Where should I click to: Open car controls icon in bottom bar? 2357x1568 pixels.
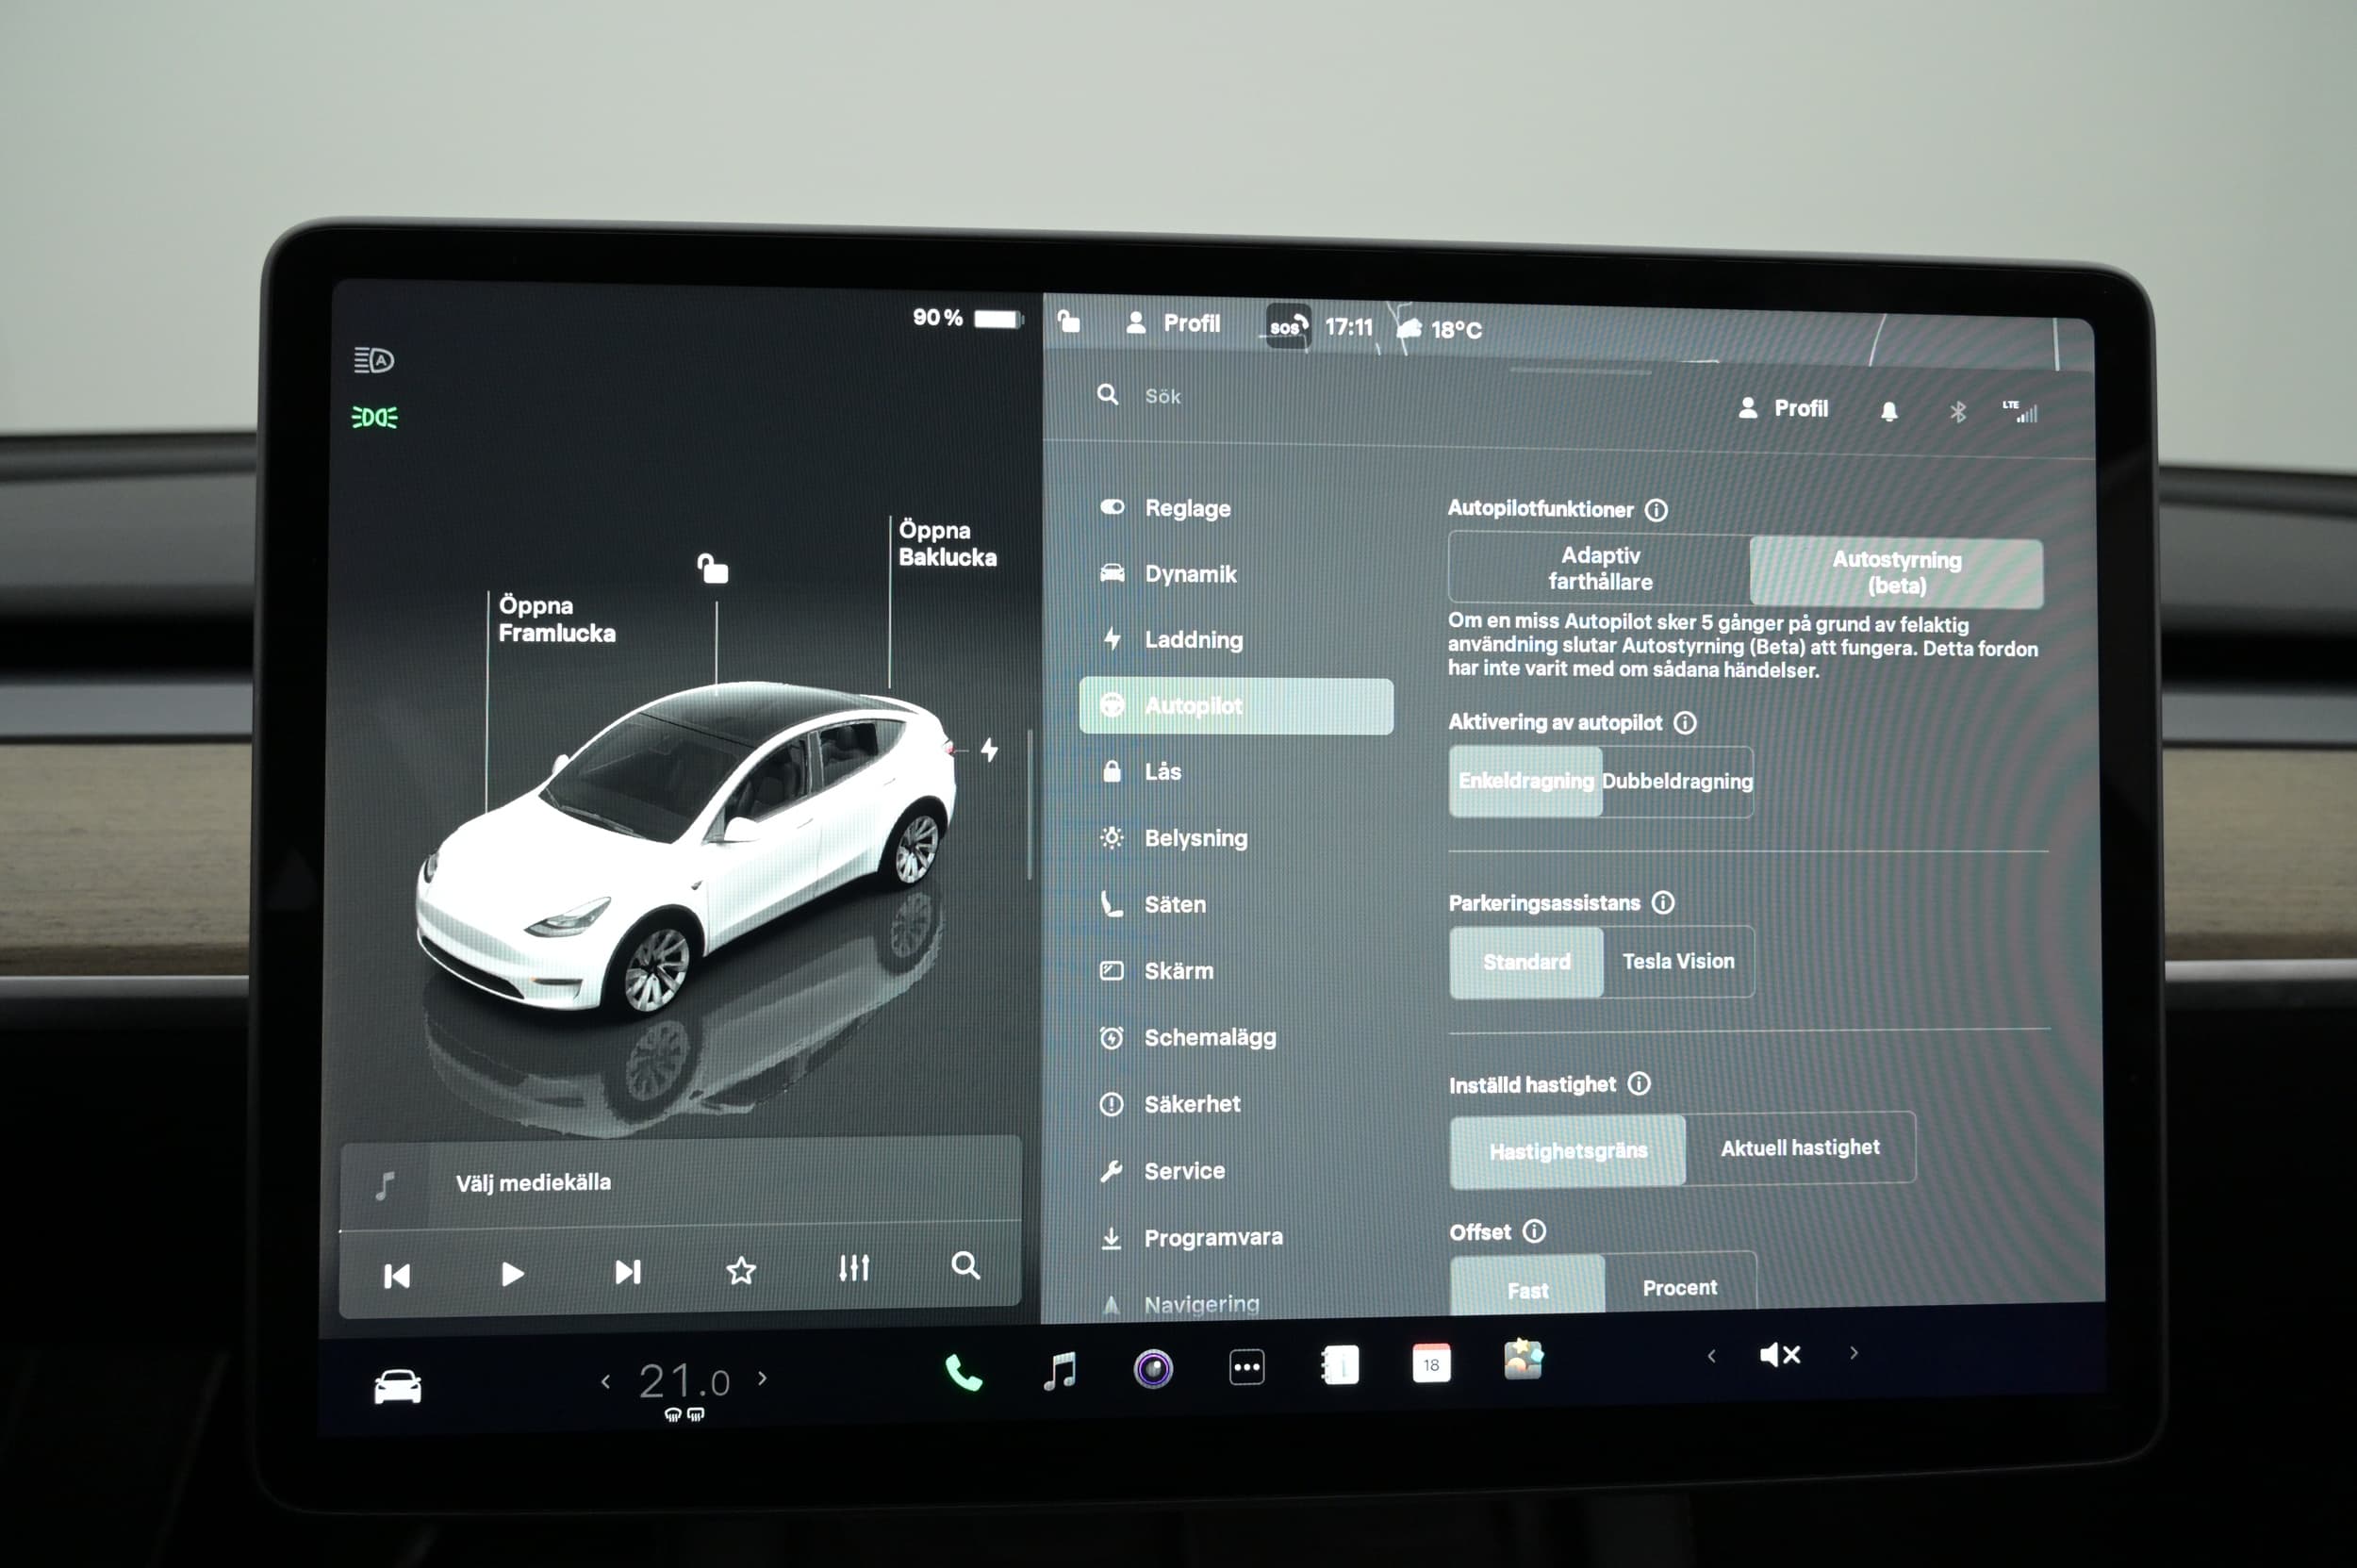397,1386
